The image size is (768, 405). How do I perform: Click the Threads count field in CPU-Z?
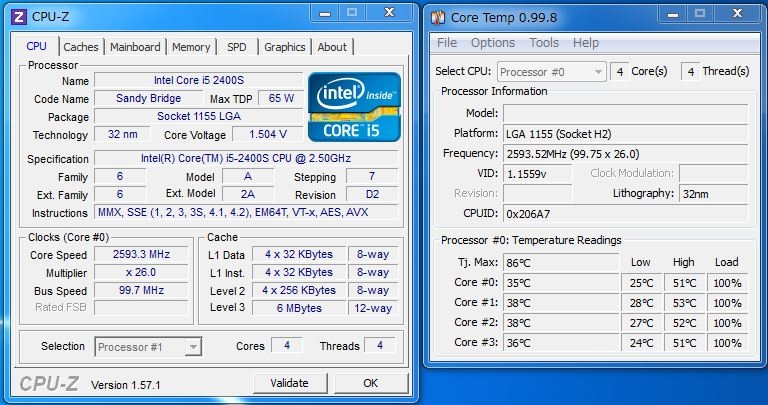(x=380, y=346)
